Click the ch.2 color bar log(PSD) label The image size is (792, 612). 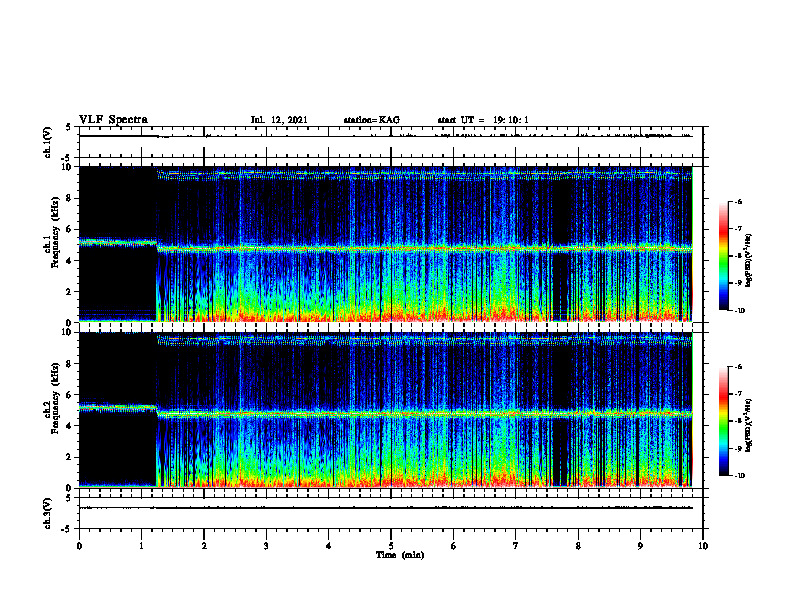(x=749, y=425)
